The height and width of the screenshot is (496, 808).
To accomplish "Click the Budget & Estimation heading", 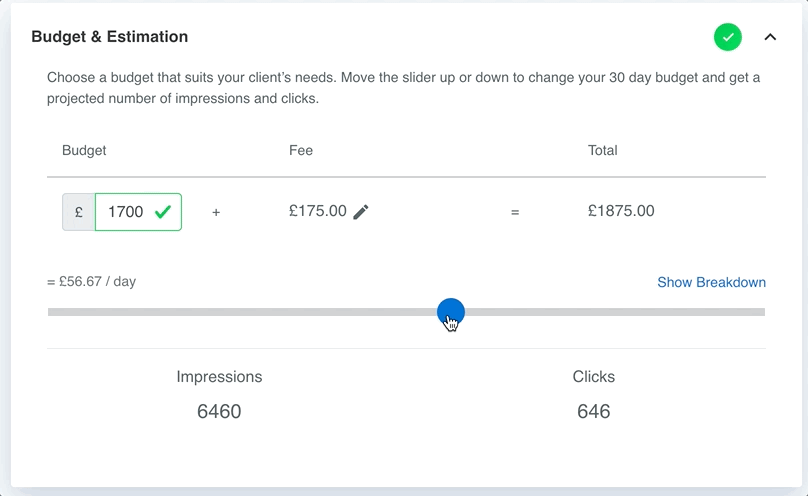I will pos(110,37).
